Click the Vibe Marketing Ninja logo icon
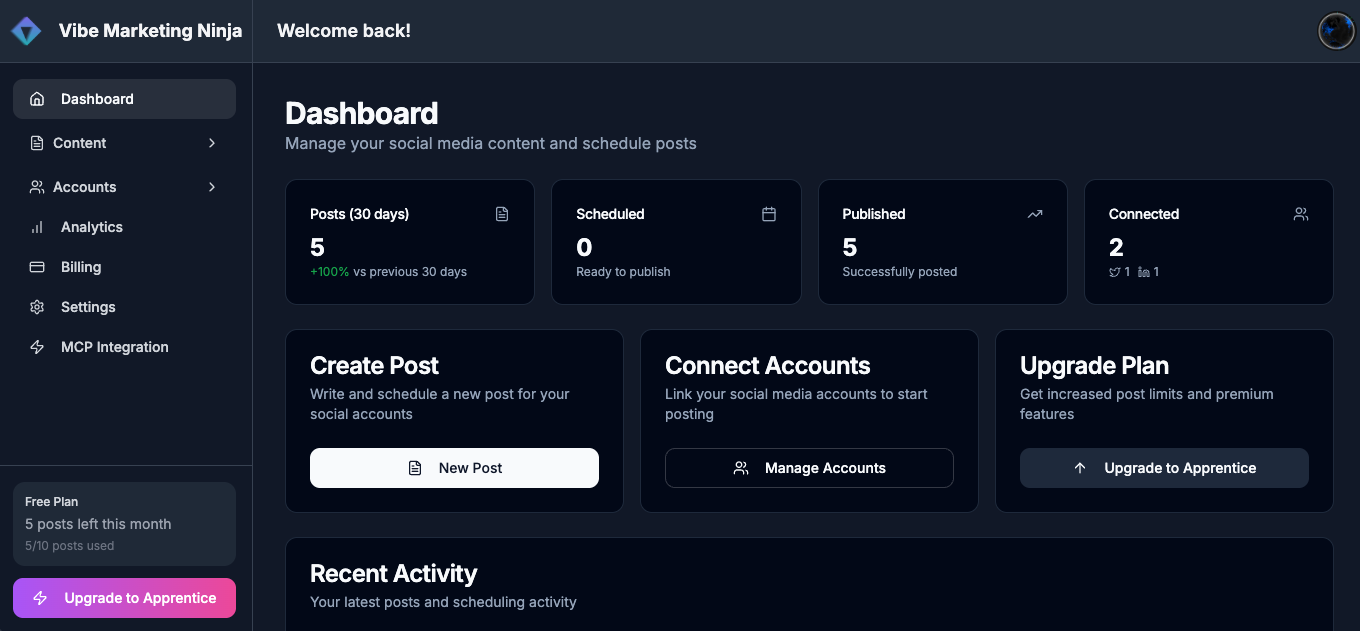This screenshot has height=631, width=1360. point(26,31)
